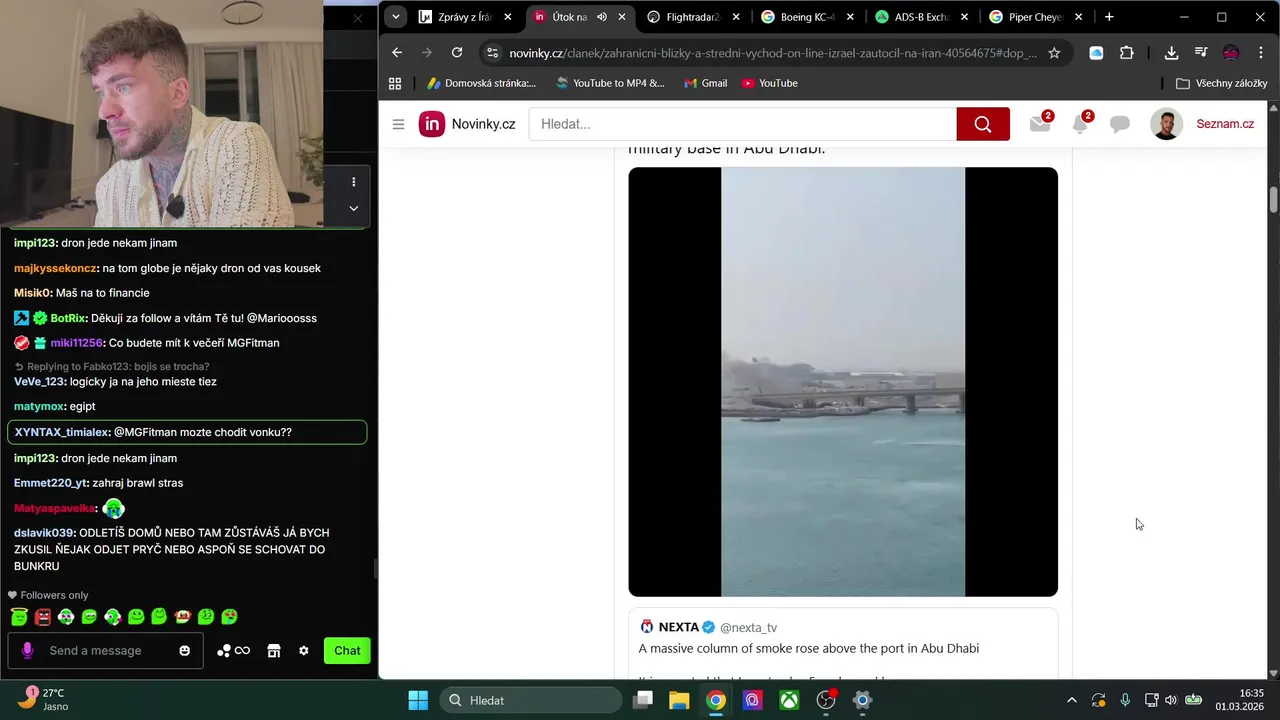The image size is (1280, 720).
Task: Click username miki11256 in chat
Action: 77,343
